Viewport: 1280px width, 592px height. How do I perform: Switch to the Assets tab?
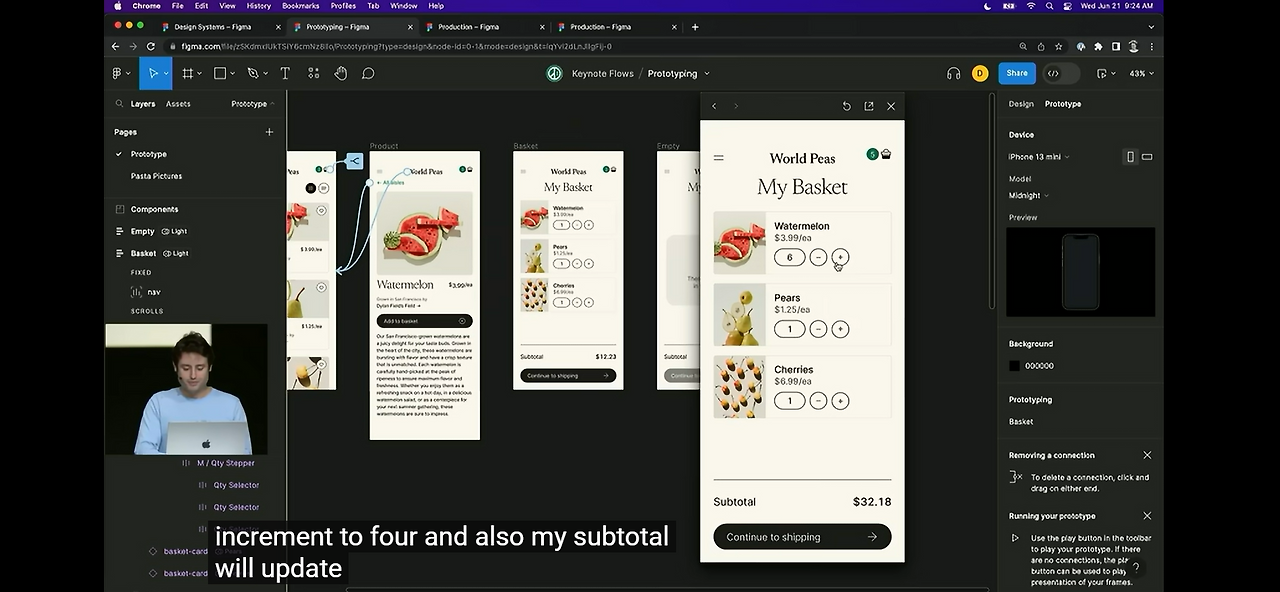pos(178,104)
